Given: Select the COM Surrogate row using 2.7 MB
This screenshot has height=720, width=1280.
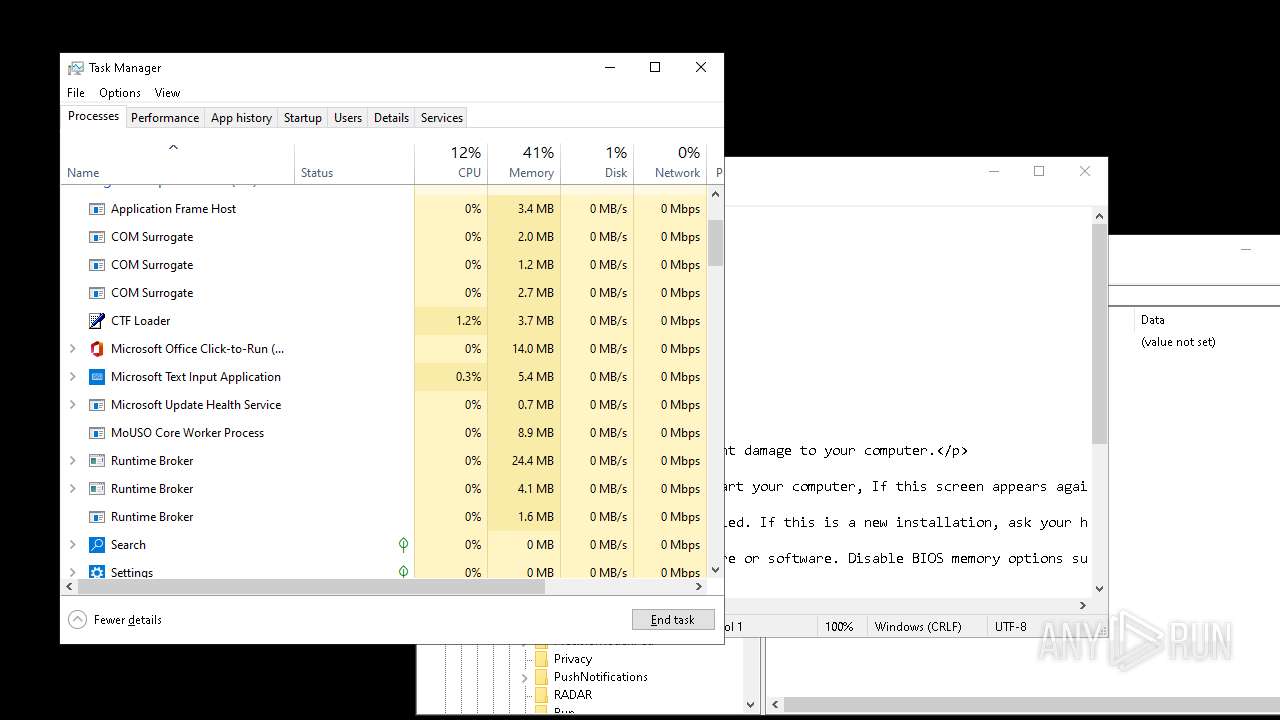Looking at the screenshot, I should 384,293.
